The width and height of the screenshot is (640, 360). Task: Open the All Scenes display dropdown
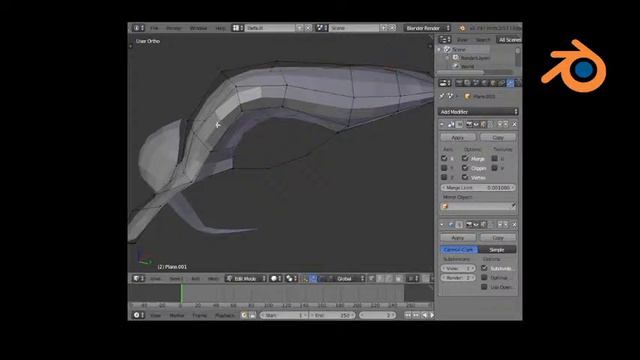coord(509,40)
